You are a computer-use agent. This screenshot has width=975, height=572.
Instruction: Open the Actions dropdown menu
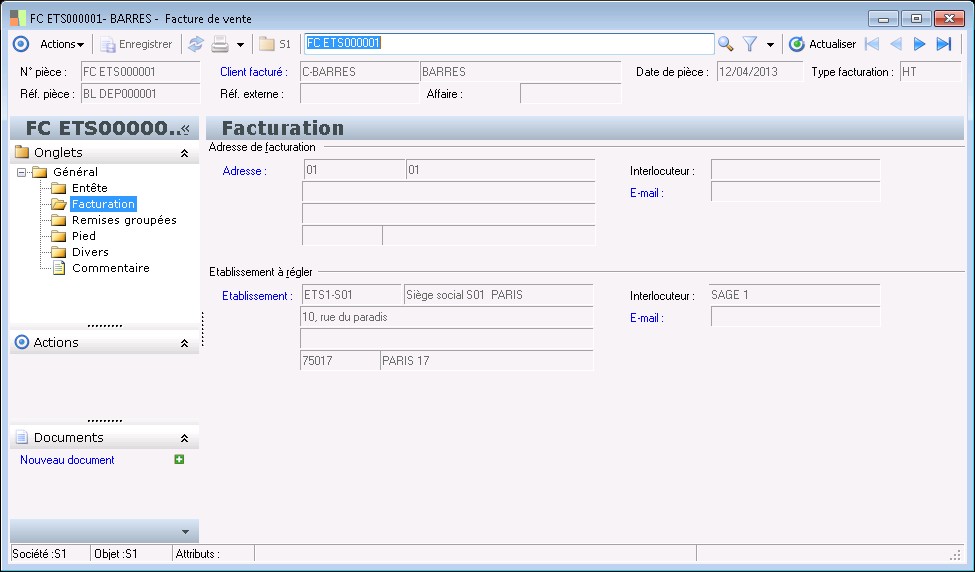click(61, 44)
